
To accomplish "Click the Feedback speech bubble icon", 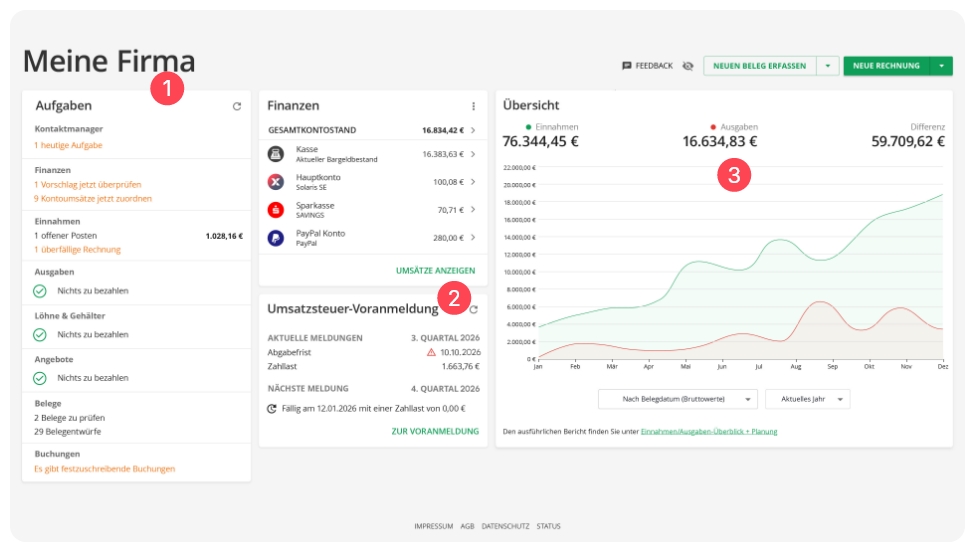I will [627, 66].
